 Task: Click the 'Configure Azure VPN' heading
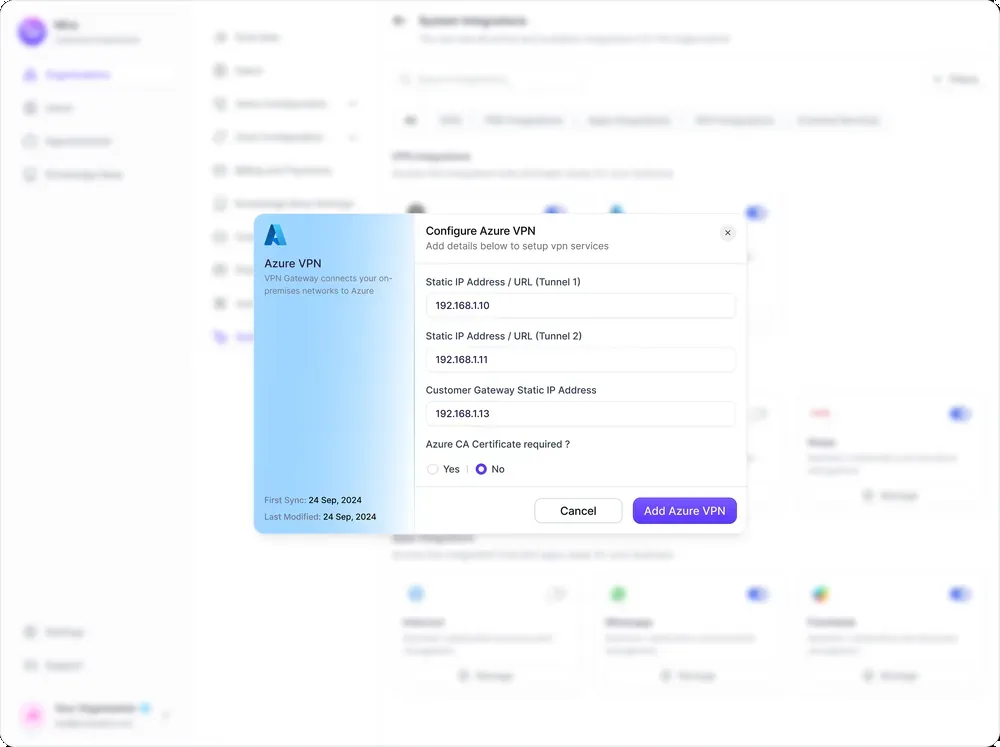click(480, 231)
